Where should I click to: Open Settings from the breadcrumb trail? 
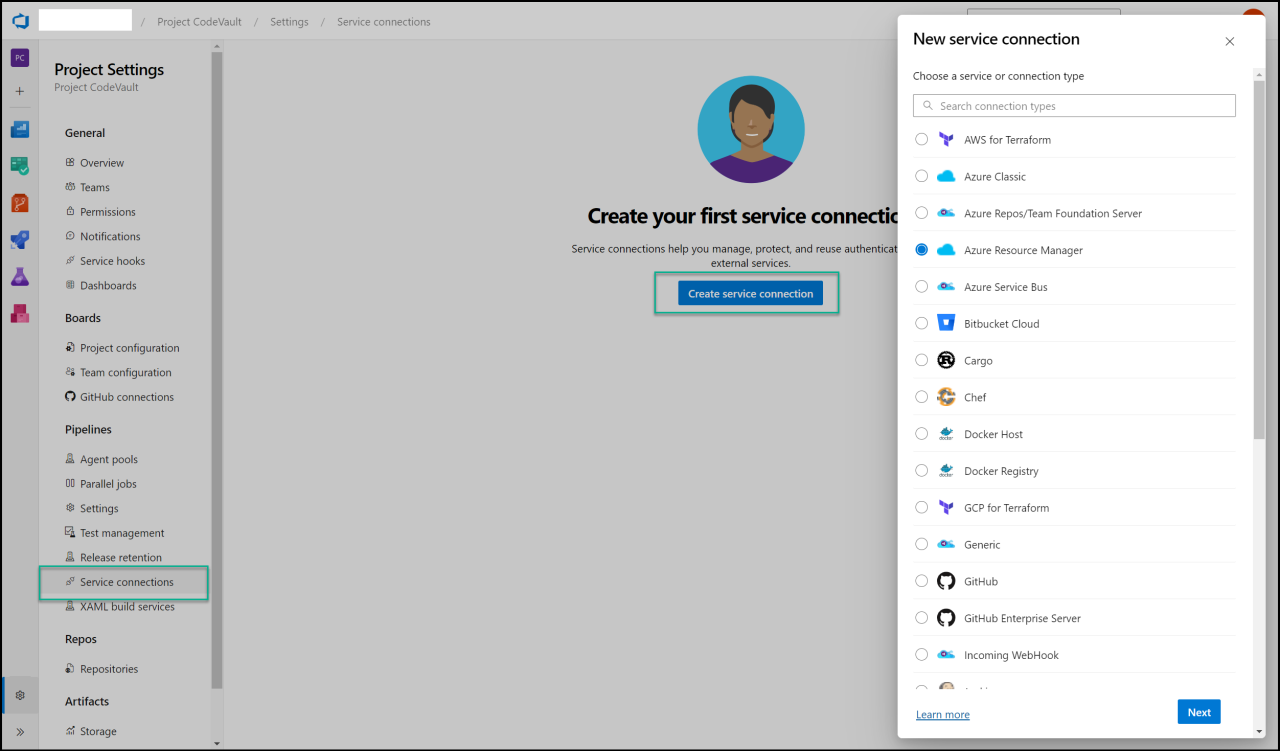(289, 21)
